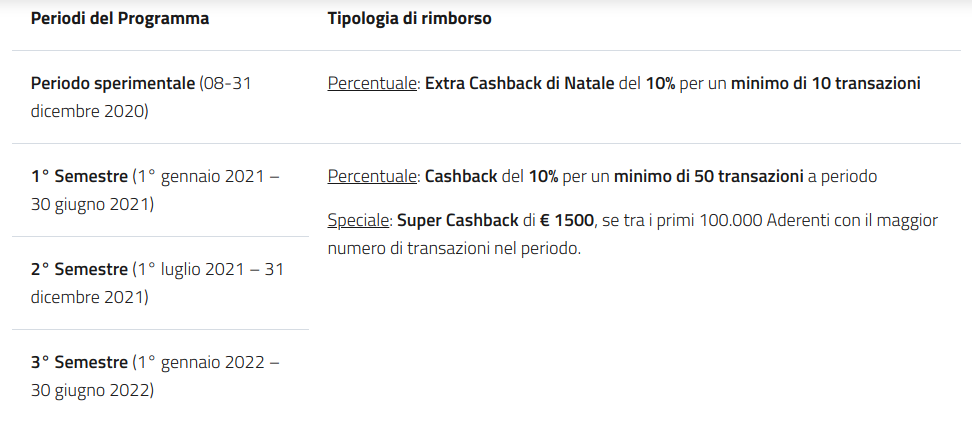Click the 'Tipologia di rimborso' column header
The image size is (972, 421).
pyautogui.click(x=409, y=19)
